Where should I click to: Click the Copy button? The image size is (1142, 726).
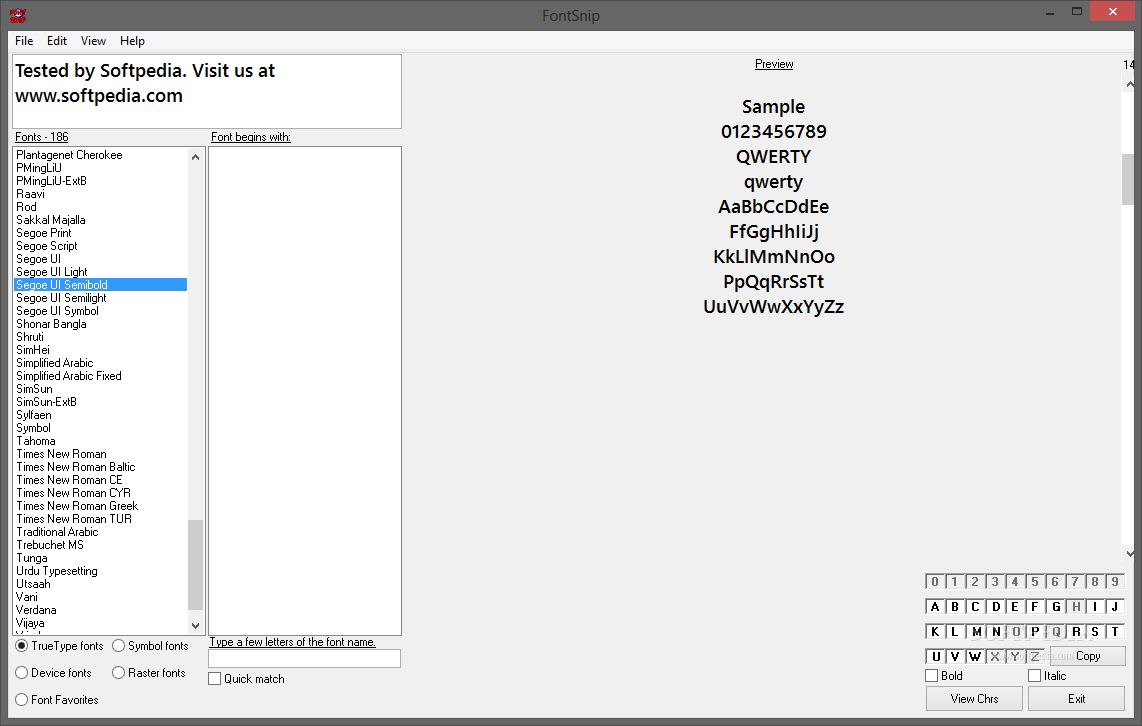tap(1088, 656)
